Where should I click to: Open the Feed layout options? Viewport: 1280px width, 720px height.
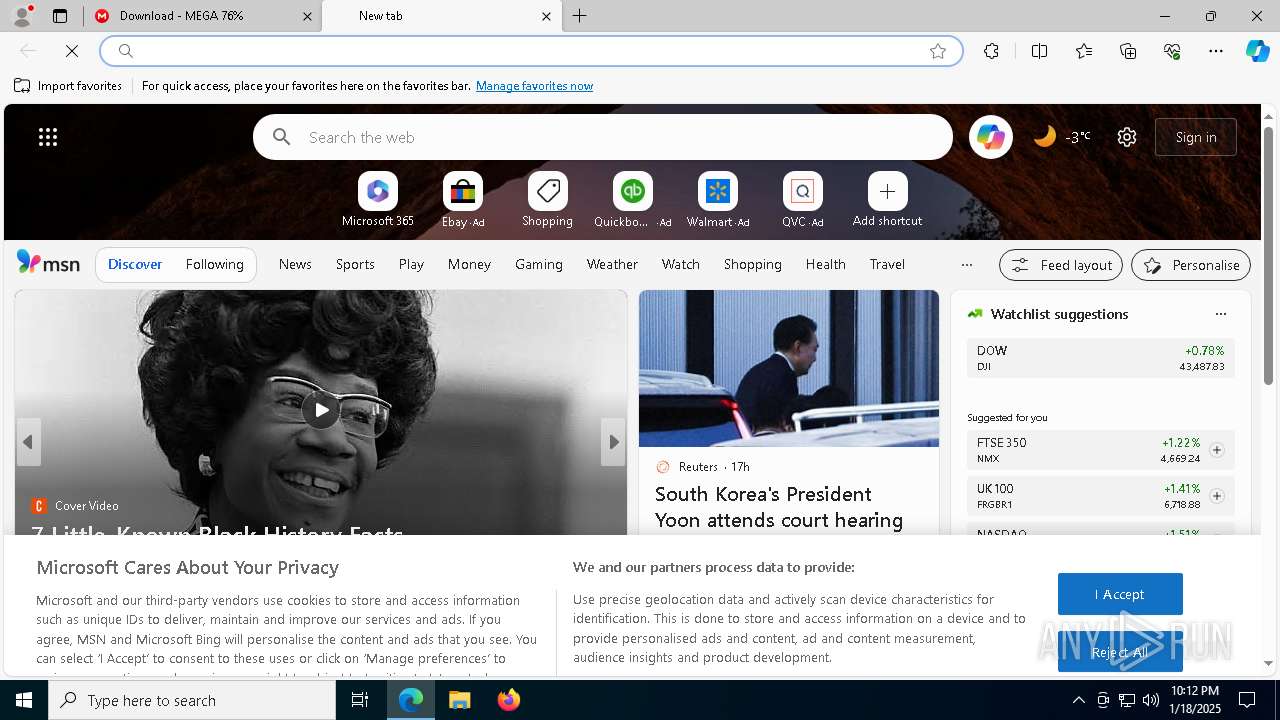pyautogui.click(x=1061, y=265)
